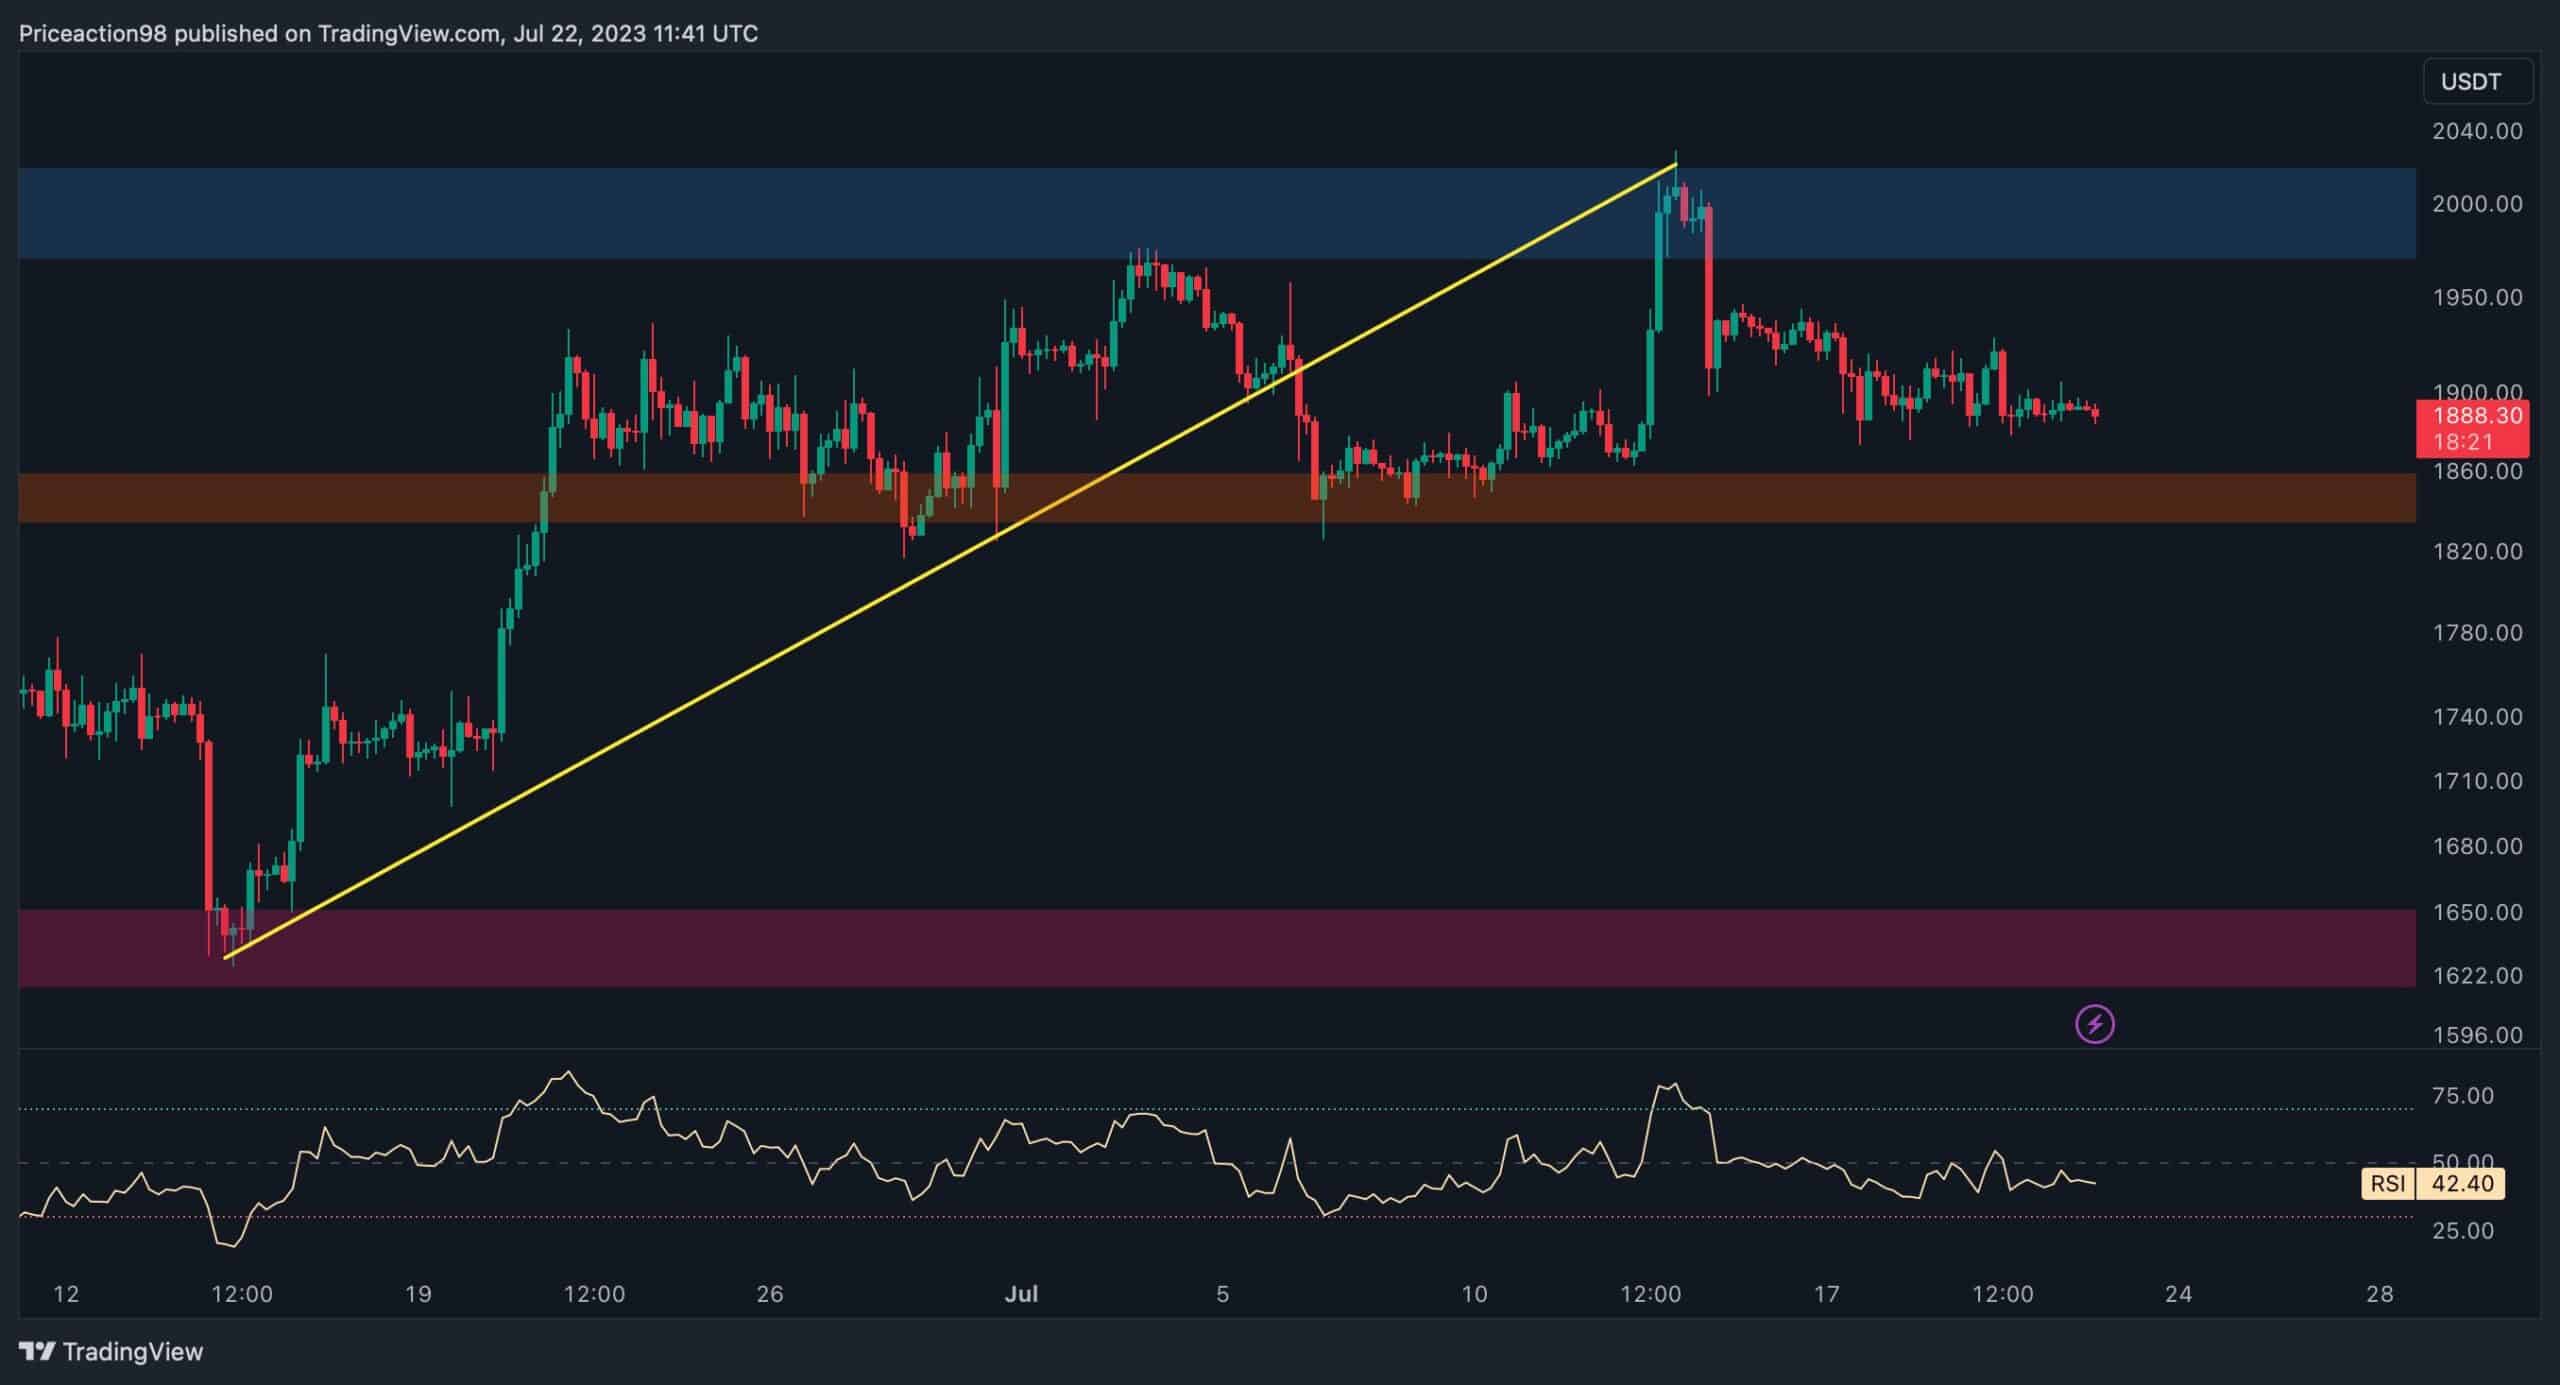This screenshot has width=2560, height=1385.
Task: Click the Jul date label on time axis
Action: [1021, 1294]
